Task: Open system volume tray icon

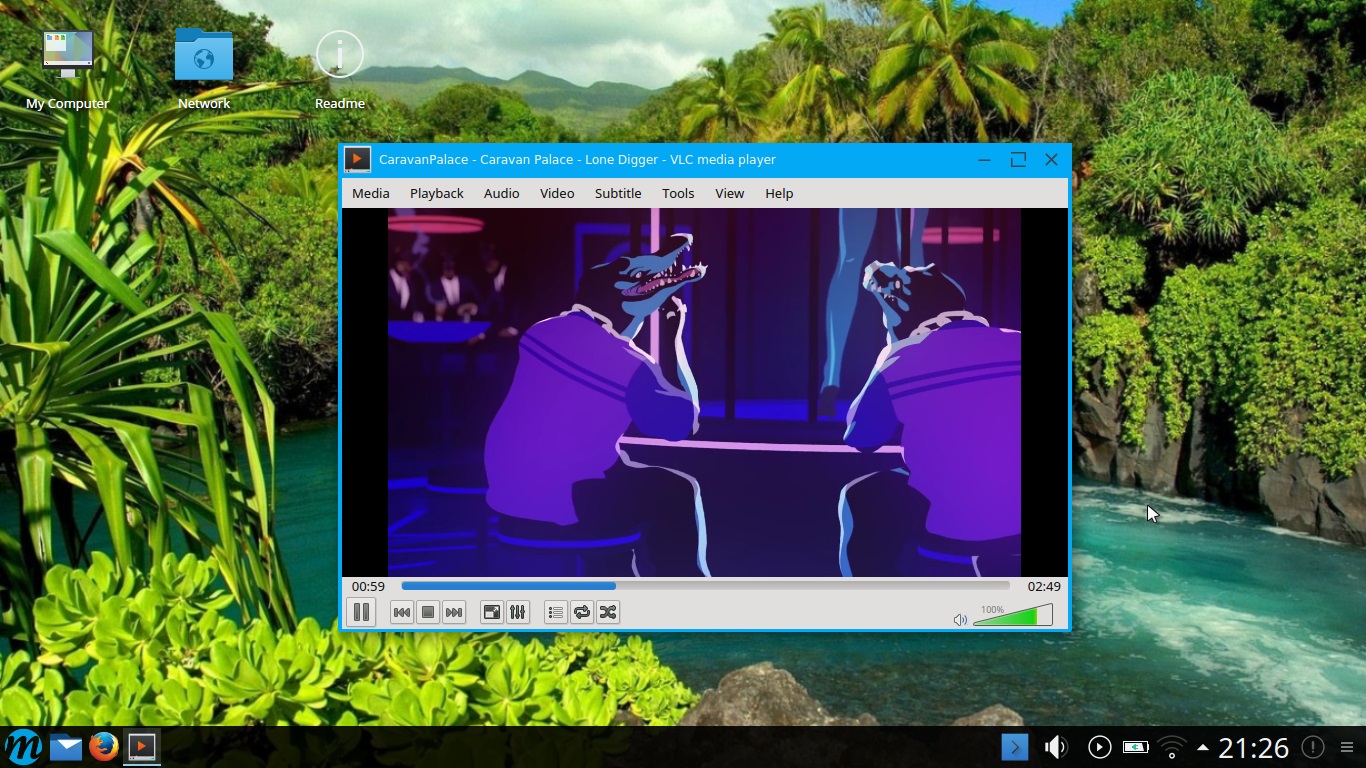Action: coord(1056,747)
